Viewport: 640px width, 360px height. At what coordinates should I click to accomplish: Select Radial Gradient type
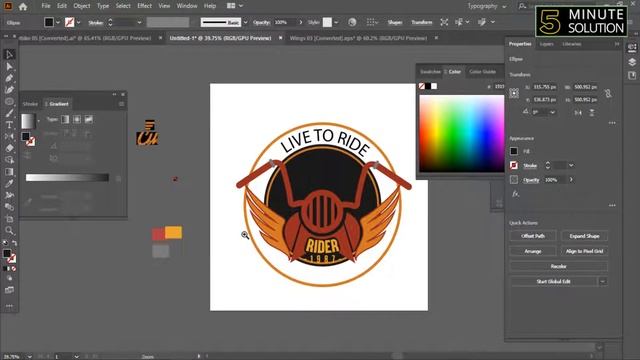[x=77, y=119]
